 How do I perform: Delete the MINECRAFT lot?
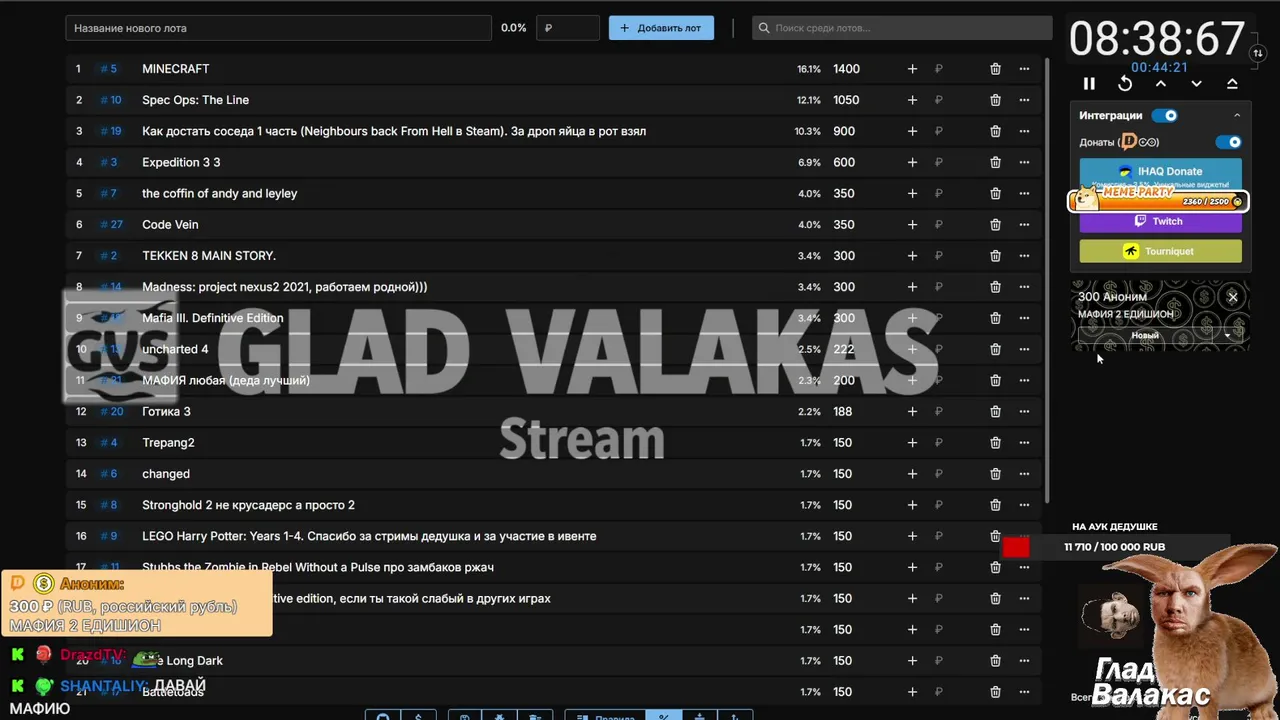[x=995, y=69]
